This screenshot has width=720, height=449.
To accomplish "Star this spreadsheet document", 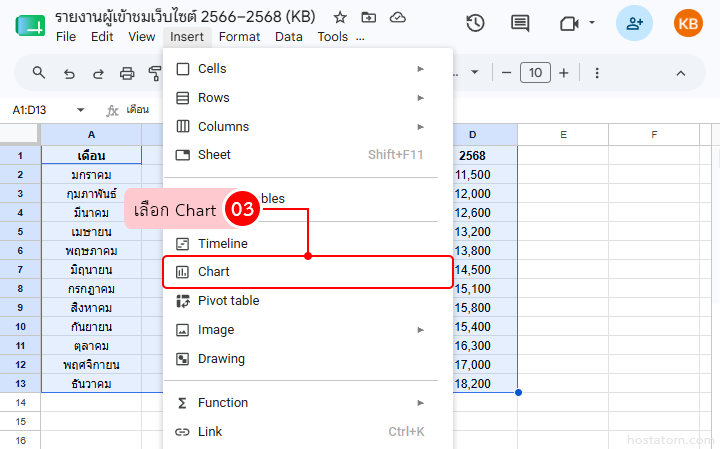I will click(340, 17).
